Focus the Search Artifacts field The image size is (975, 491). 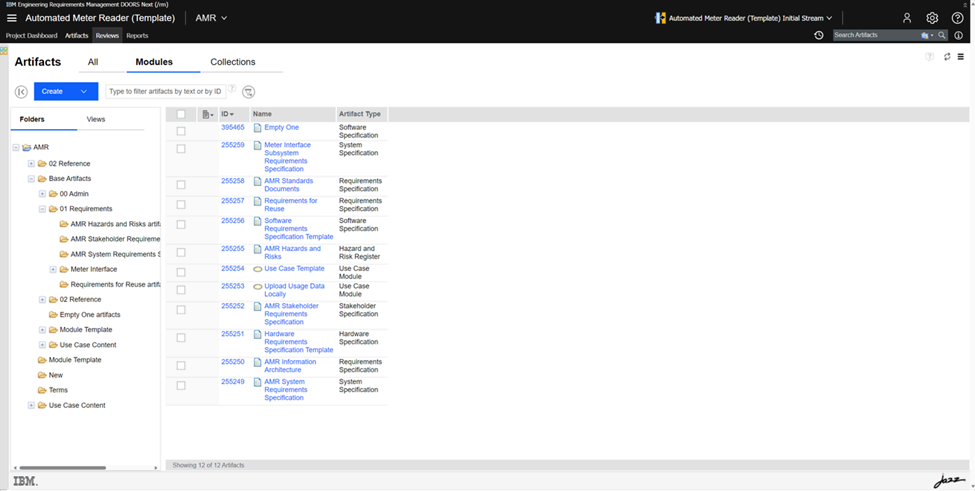click(876, 35)
